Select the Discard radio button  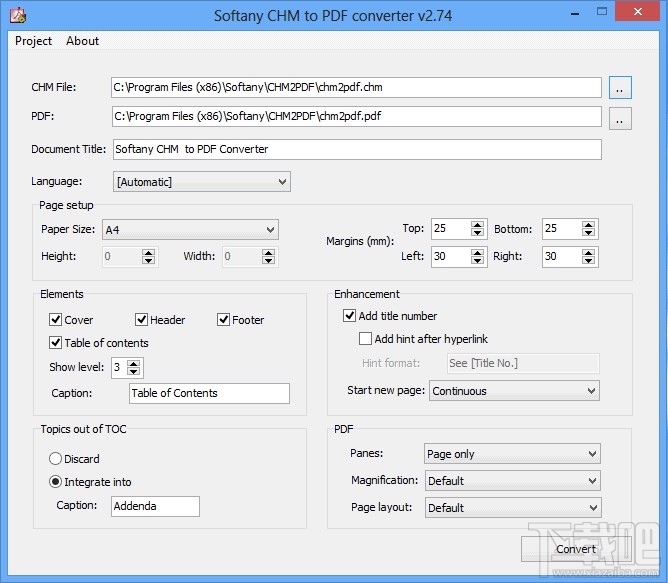tap(55, 459)
